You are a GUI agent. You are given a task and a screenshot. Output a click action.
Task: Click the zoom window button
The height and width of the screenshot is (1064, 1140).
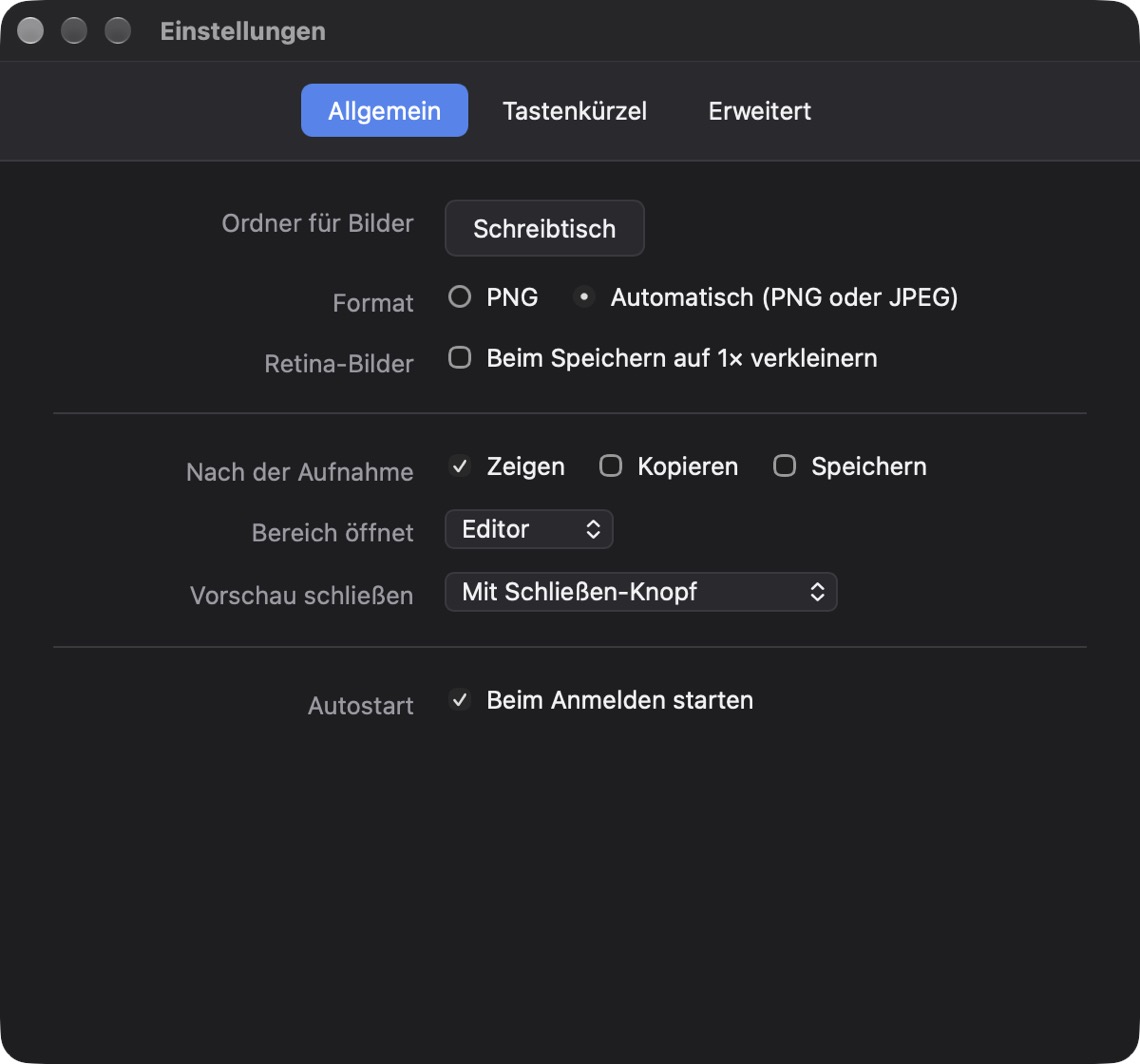click(118, 31)
